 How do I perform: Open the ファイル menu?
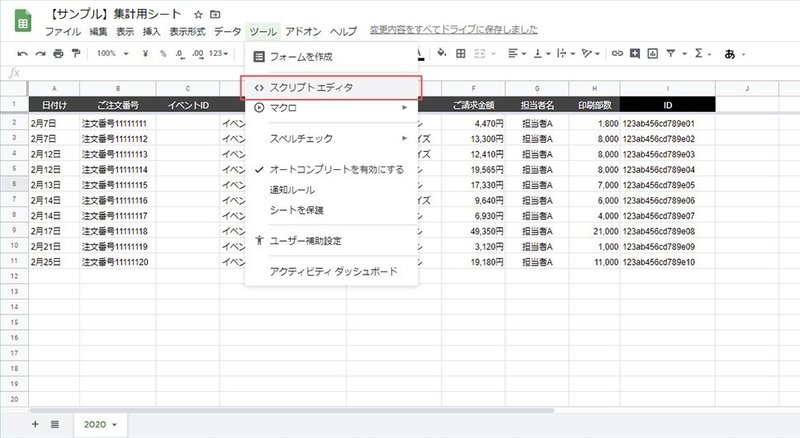[63, 32]
